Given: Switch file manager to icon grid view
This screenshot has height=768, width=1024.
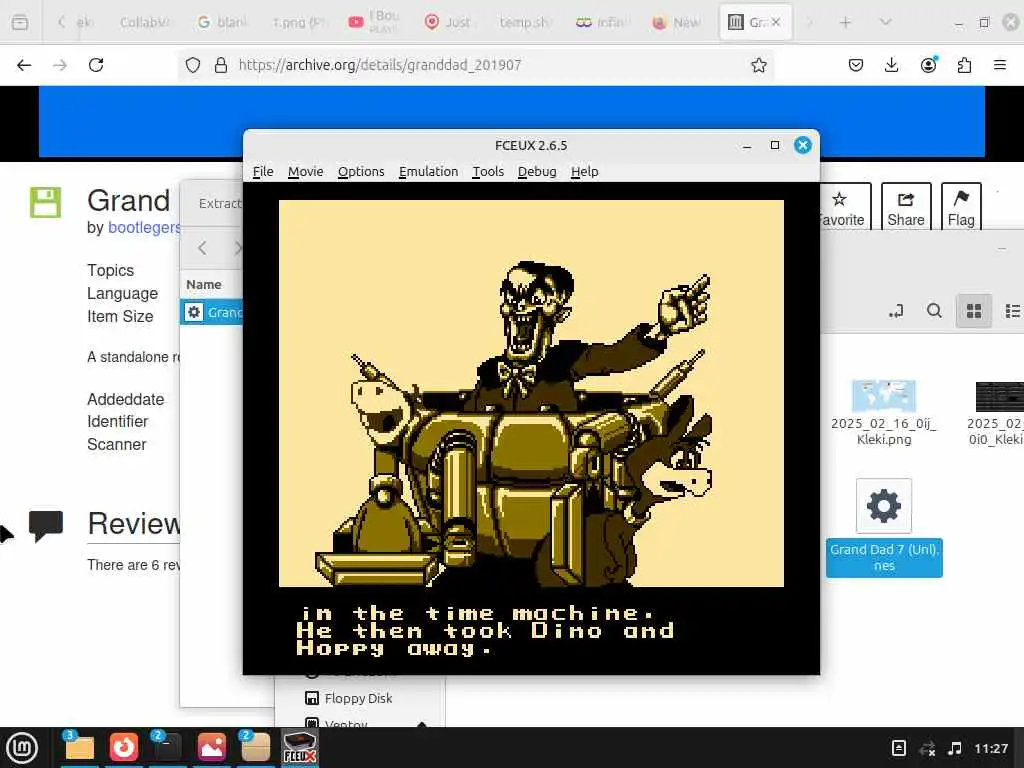Looking at the screenshot, I should [x=974, y=311].
